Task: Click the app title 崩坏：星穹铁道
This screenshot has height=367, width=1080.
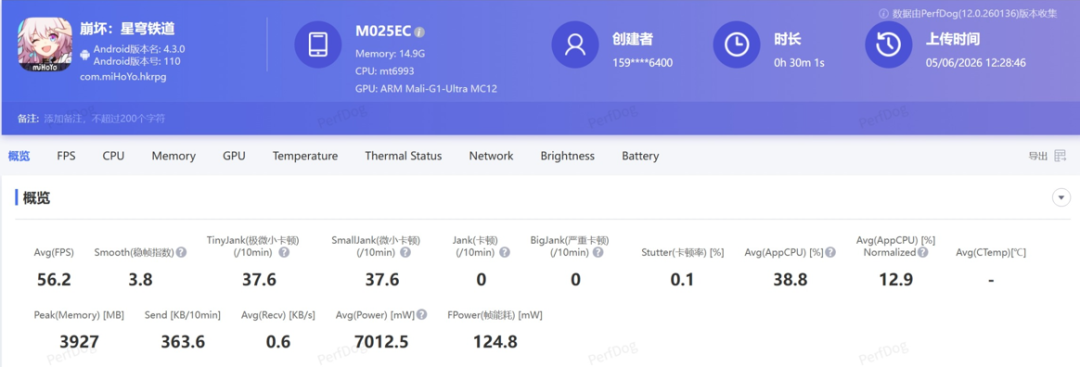Action: [127, 28]
